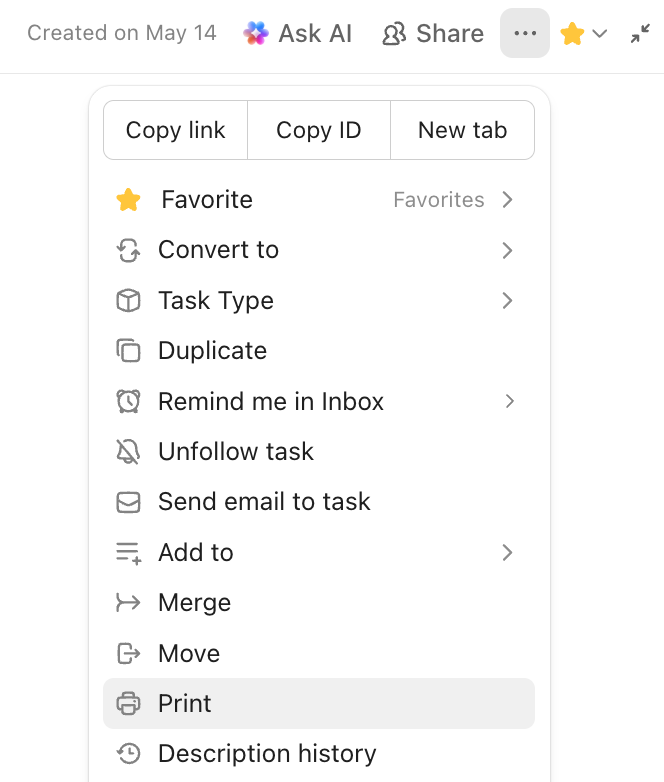The height and width of the screenshot is (782, 664).
Task: Click the Share button
Action: tap(433, 34)
